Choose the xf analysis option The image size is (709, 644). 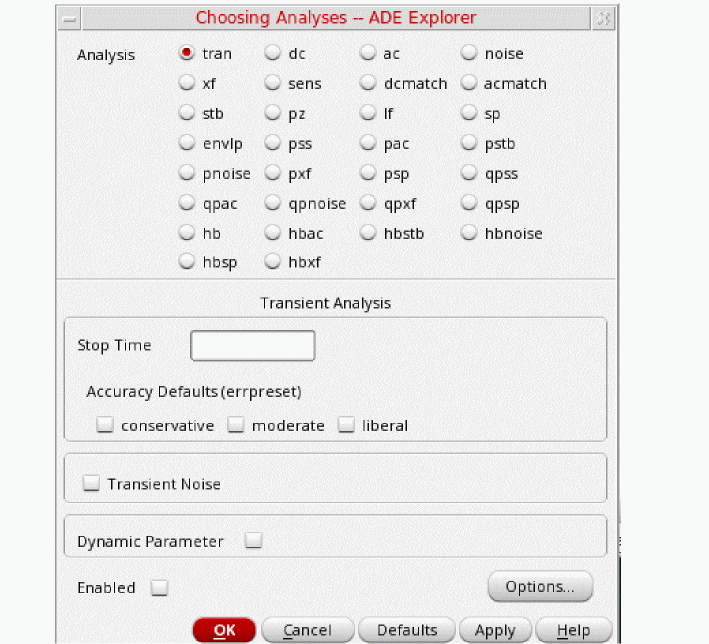click(x=186, y=83)
